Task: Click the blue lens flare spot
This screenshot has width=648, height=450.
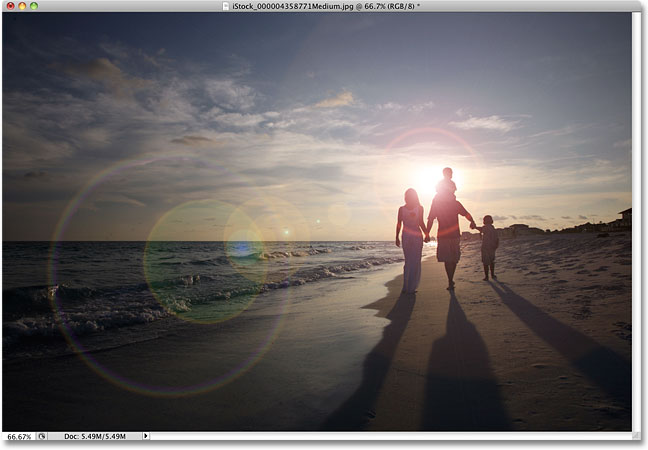Action: (243, 248)
